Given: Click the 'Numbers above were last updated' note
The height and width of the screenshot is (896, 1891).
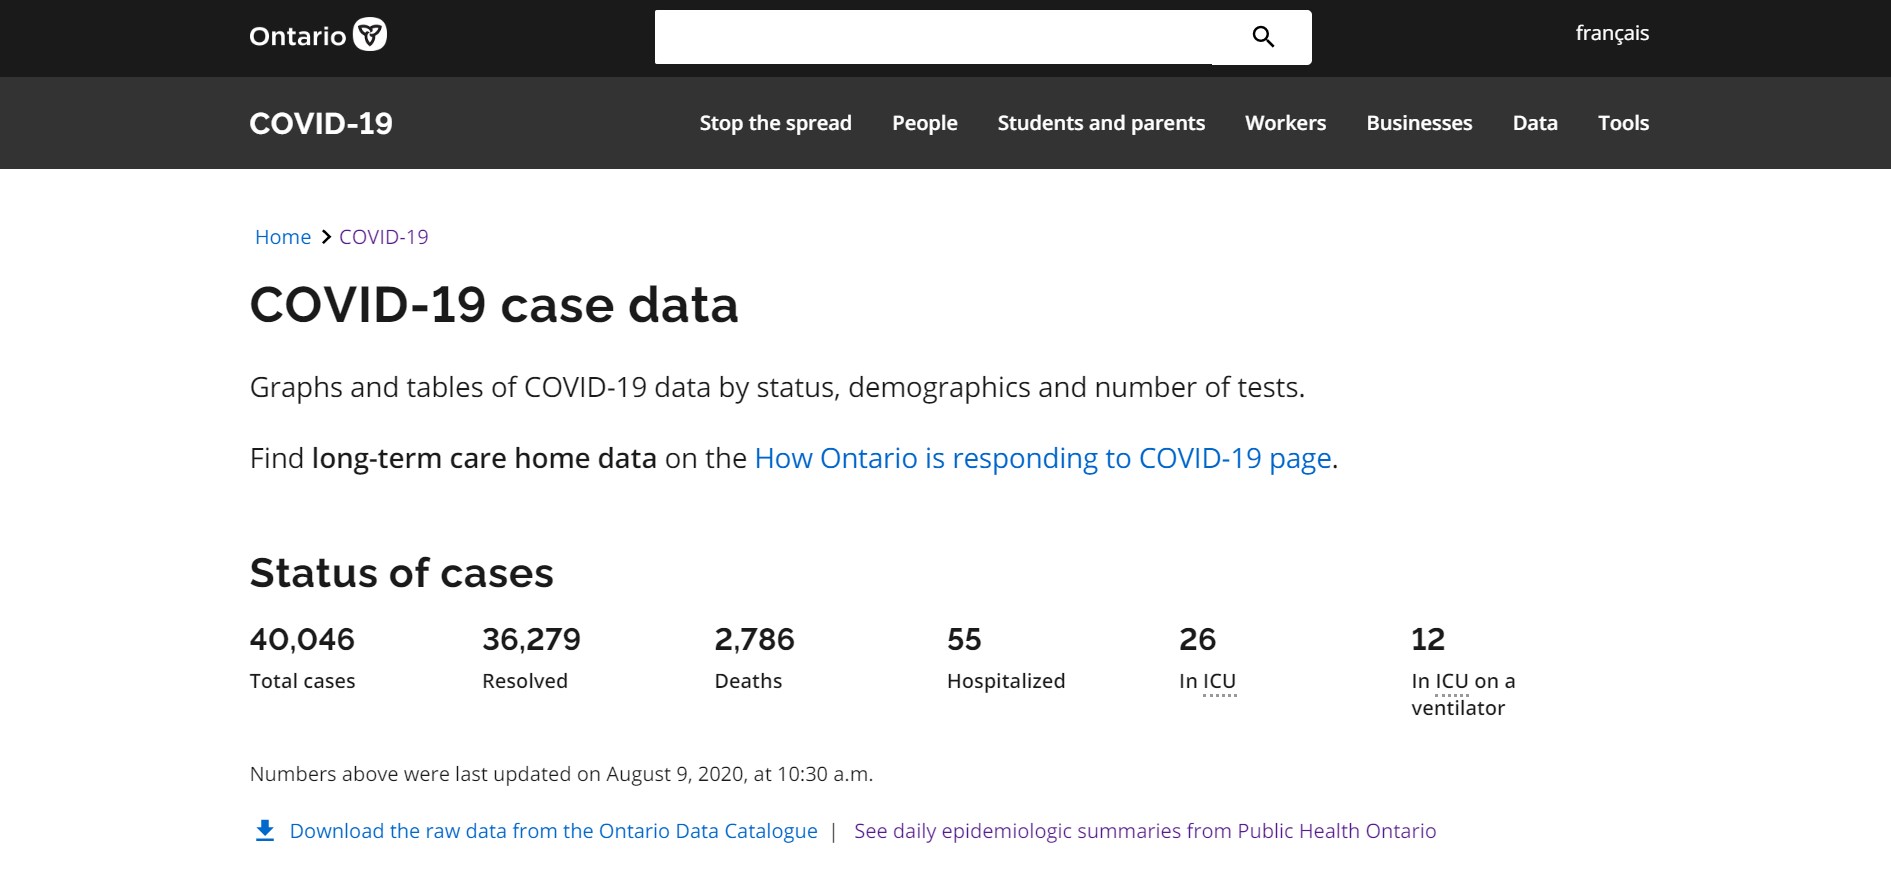Looking at the screenshot, I should 561,774.
